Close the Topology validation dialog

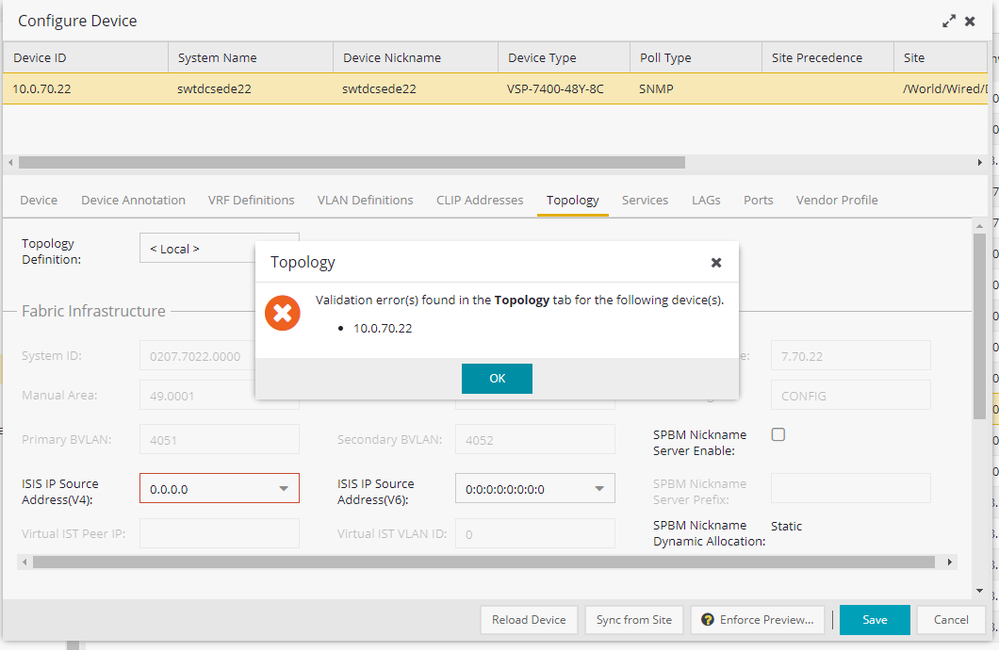[716, 263]
